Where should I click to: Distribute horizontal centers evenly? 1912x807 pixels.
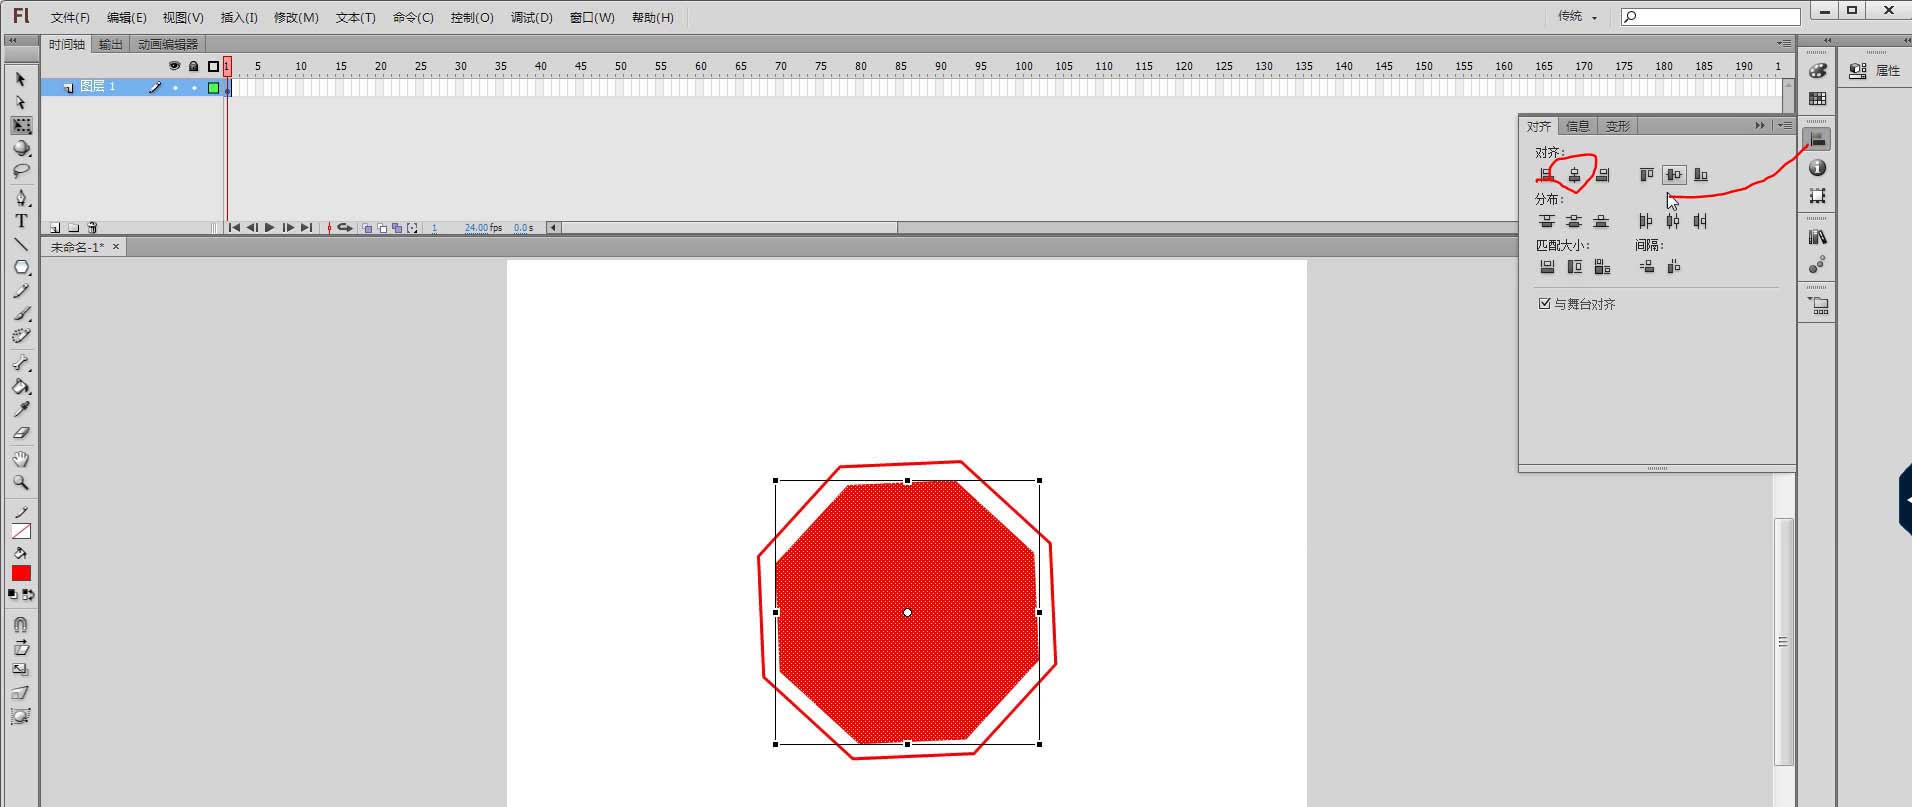pos(1673,221)
